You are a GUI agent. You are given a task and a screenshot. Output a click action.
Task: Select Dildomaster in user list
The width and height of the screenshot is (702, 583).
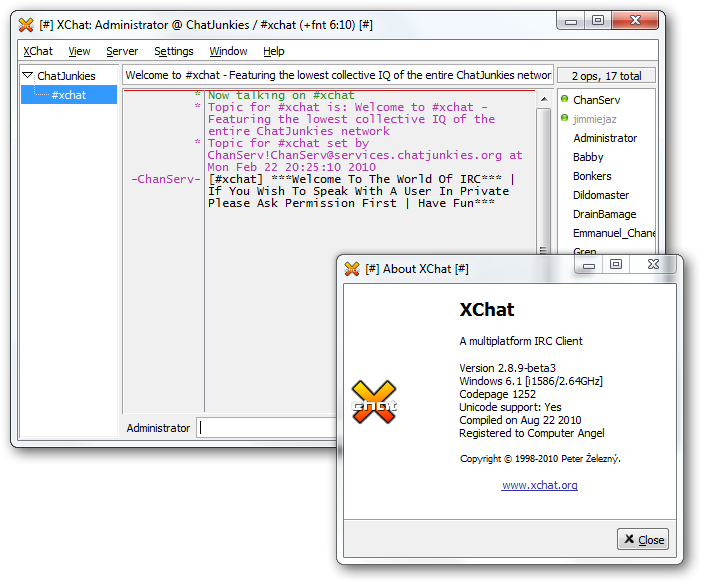point(601,195)
